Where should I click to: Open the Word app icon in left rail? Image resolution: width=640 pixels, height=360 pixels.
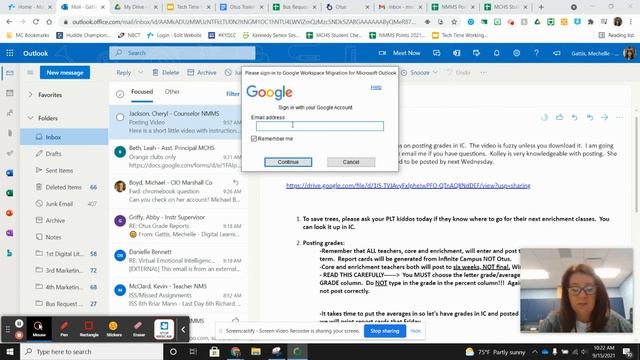click(10, 173)
